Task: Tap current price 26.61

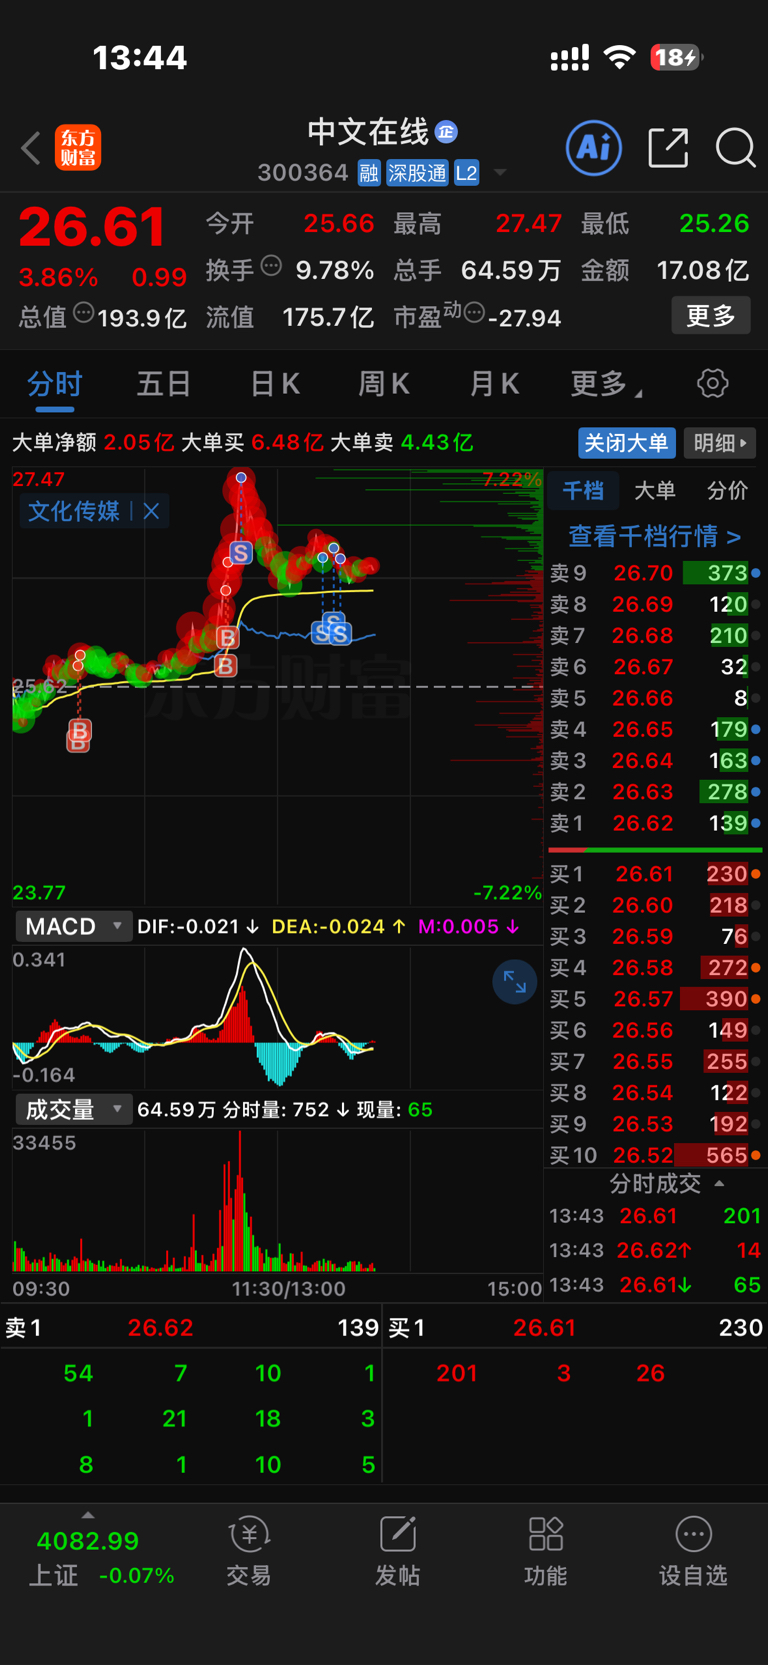Action: 92,227
